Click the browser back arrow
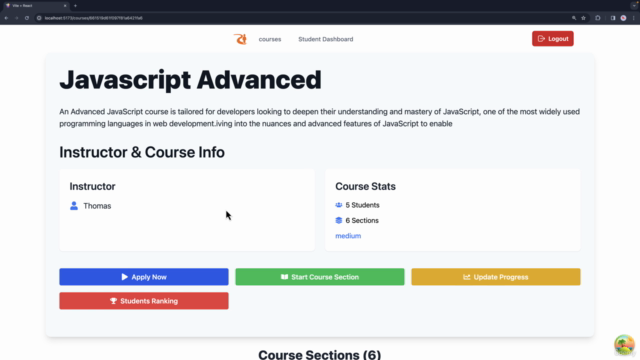The height and width of the screenshot is (360, 640). tap(6, 18)
